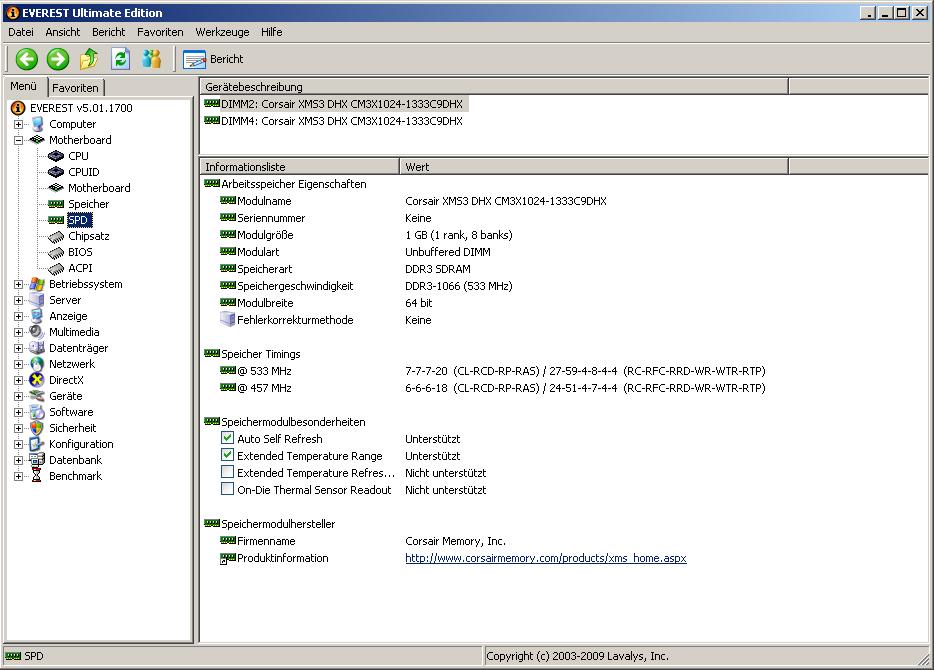Switch to the Menü tab
The image size is (934, 670).
(x=24, y=86)
